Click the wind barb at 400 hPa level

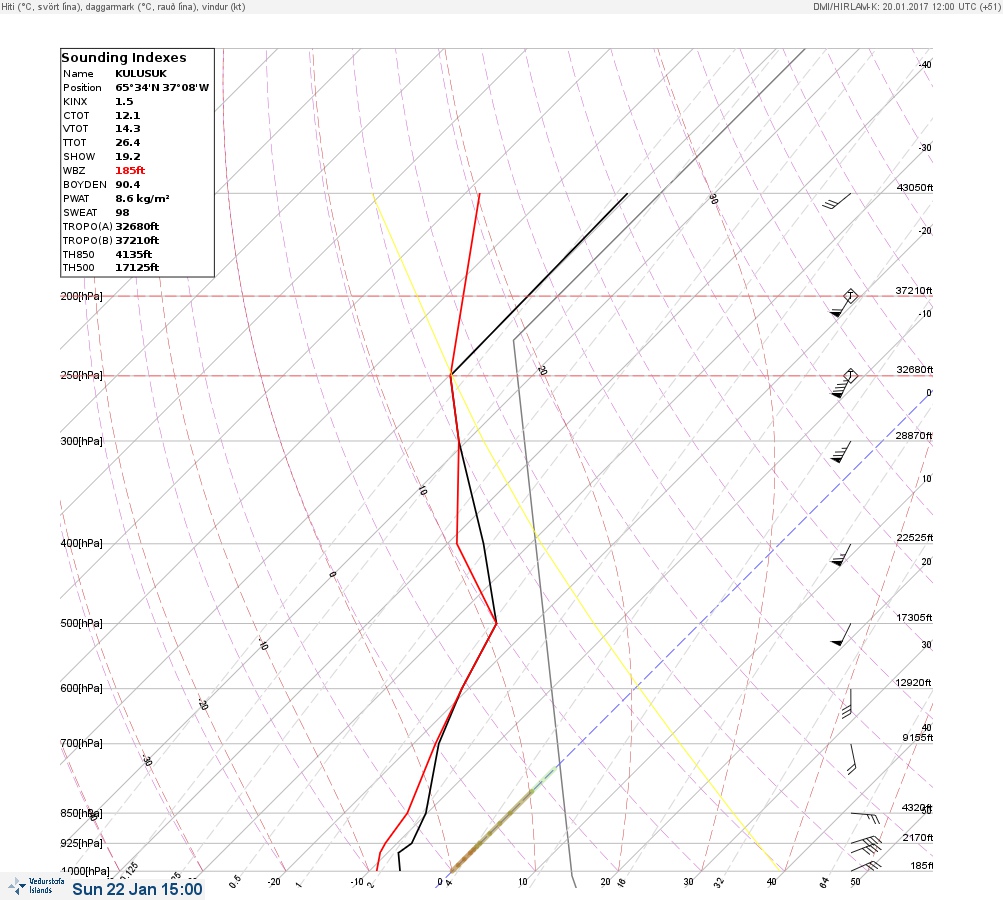[x=841, y=555]
